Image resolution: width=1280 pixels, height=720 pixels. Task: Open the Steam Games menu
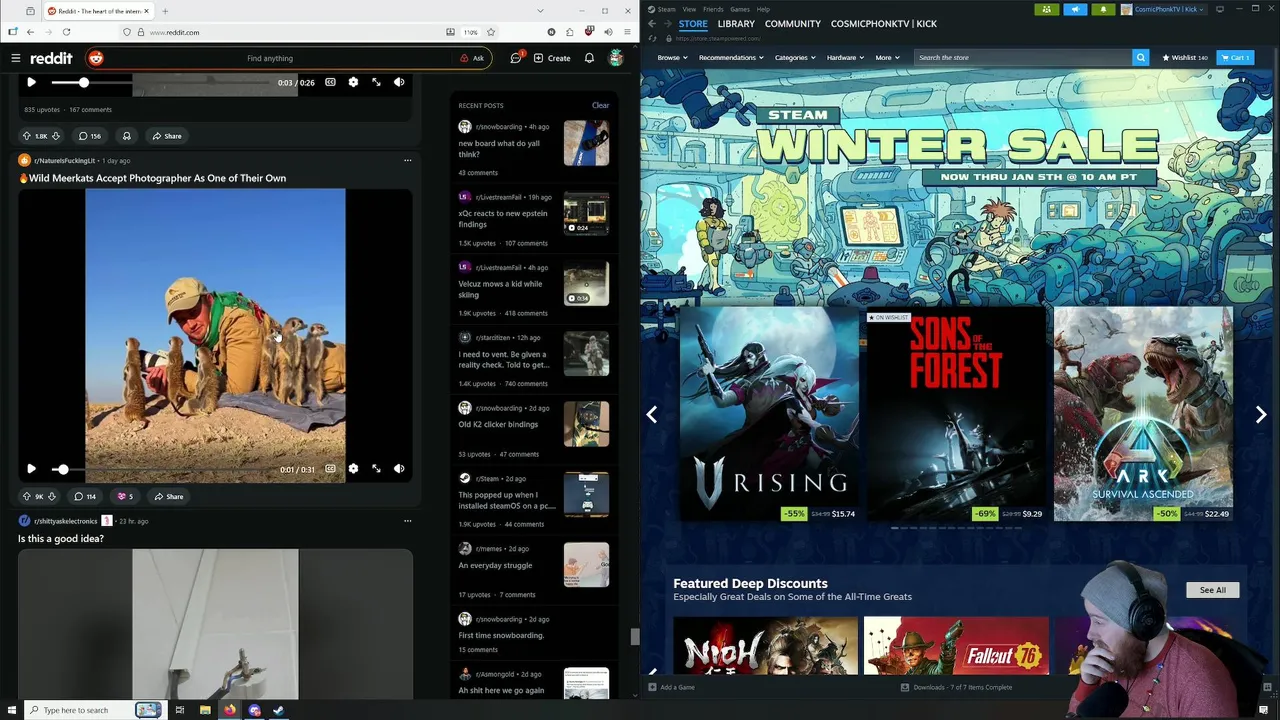(740, 9)
